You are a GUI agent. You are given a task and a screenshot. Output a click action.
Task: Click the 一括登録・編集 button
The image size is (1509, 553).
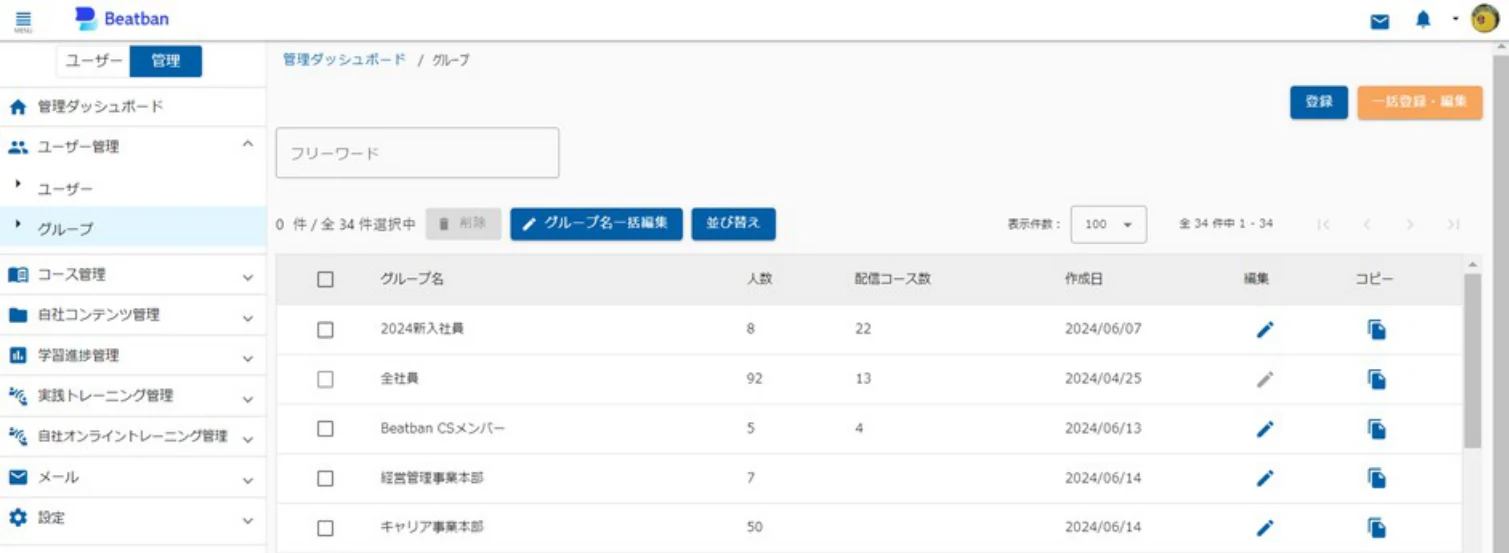point(1420,102)
